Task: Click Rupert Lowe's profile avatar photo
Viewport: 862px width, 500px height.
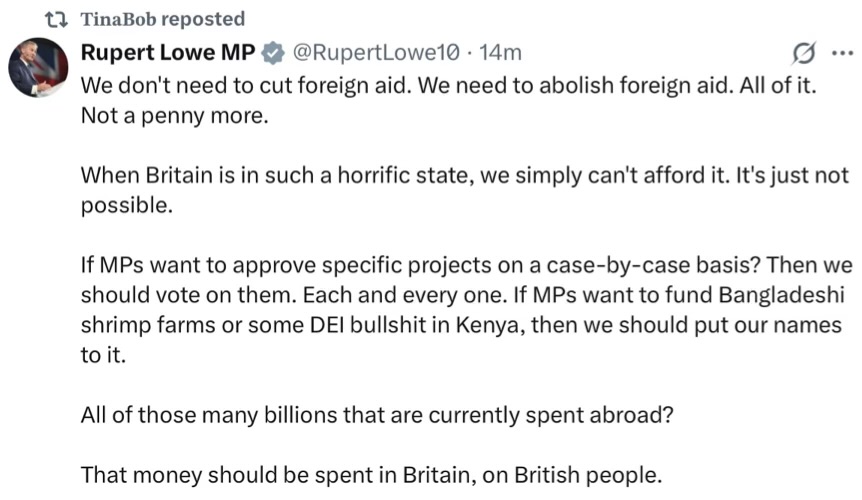Action: coord(37,68)
